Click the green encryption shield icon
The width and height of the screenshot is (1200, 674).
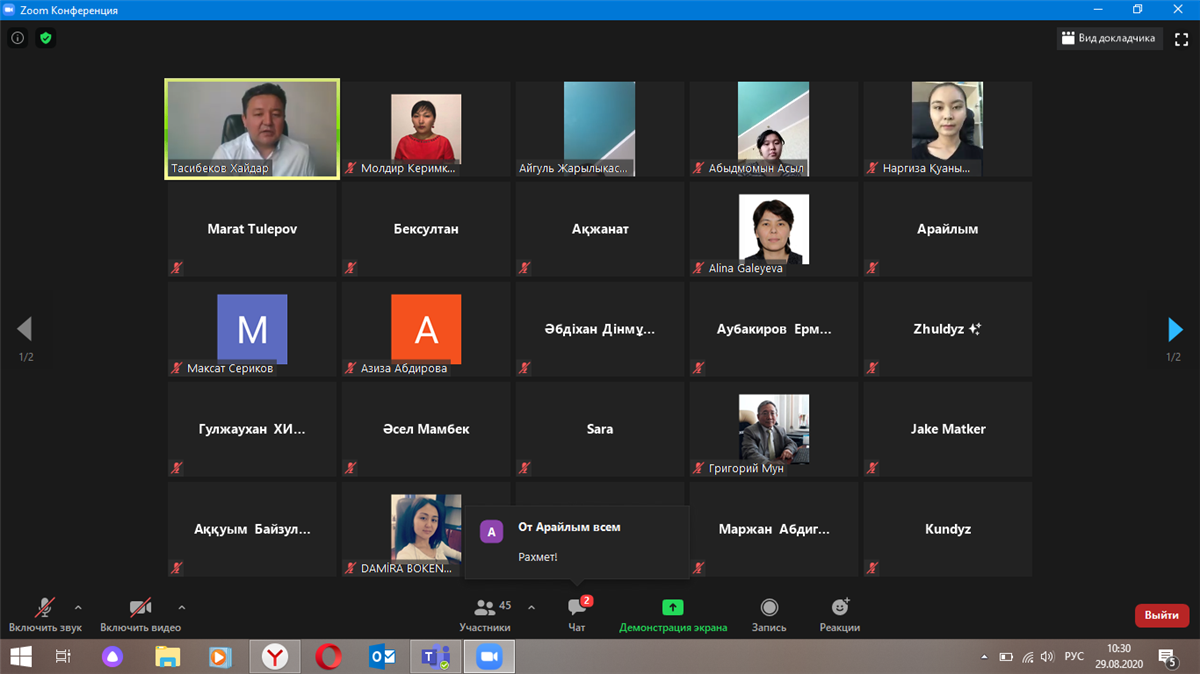[x=45, y=38]
